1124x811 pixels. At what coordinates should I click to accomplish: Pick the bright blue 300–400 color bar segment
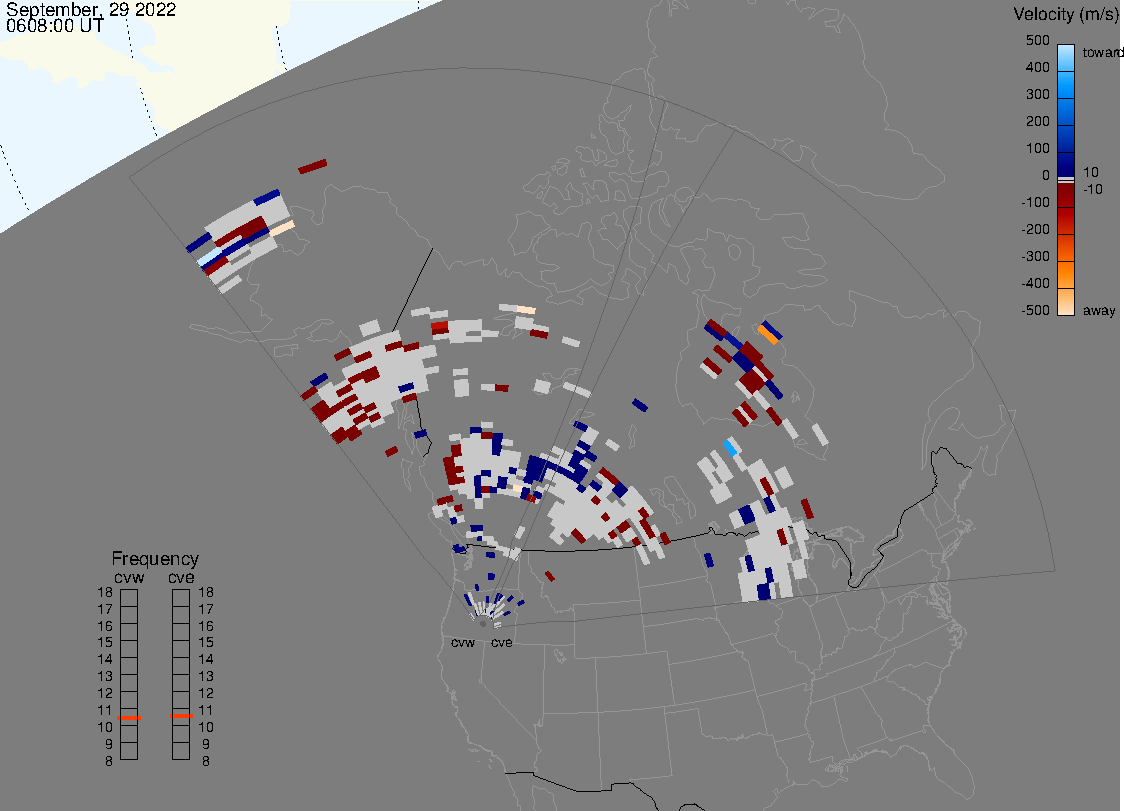1066,85
